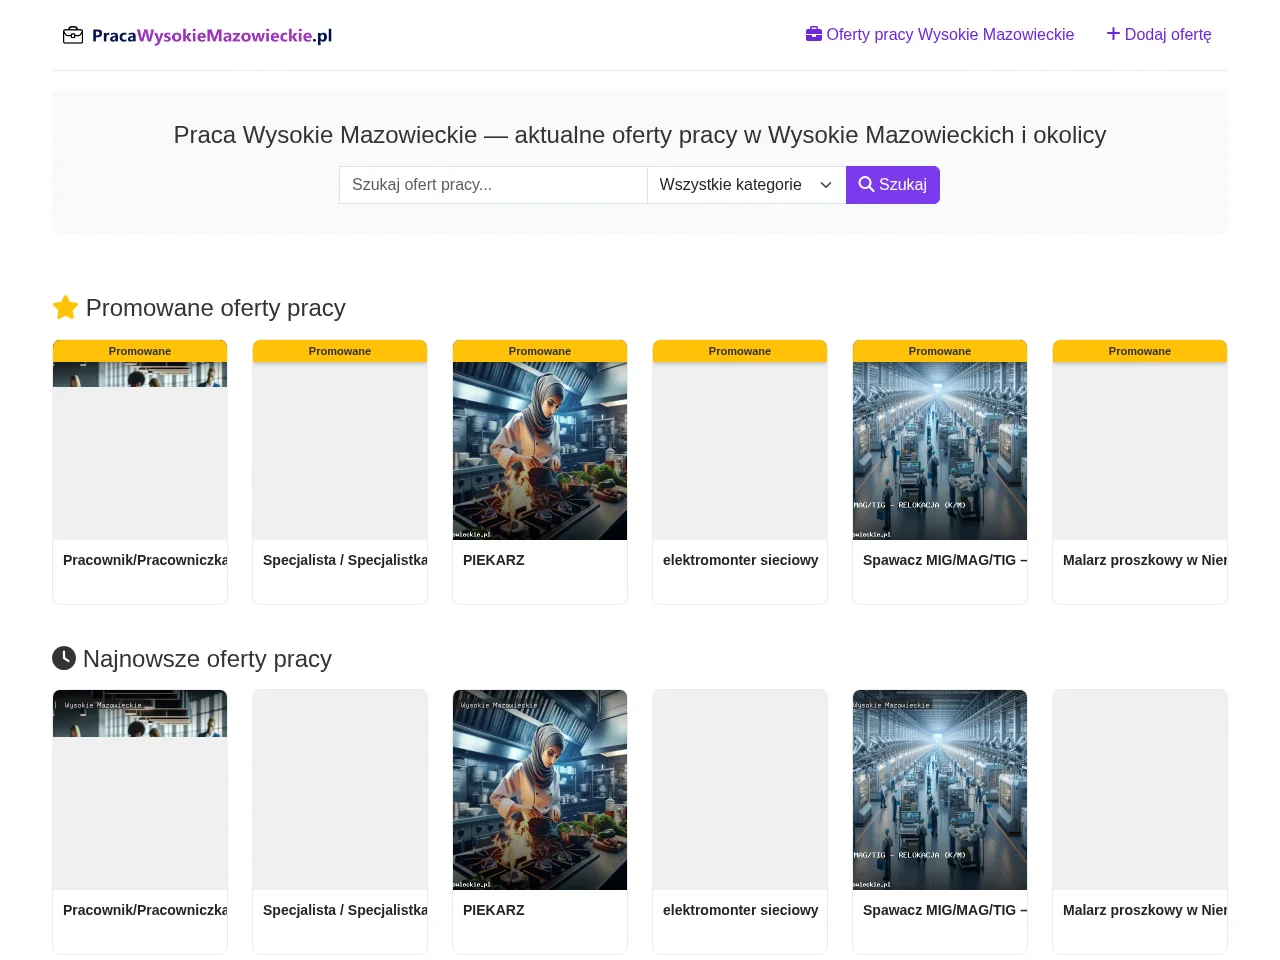
Task: Open promoted Specjalista / Specjalistka offer title
Action: [345, 560]
